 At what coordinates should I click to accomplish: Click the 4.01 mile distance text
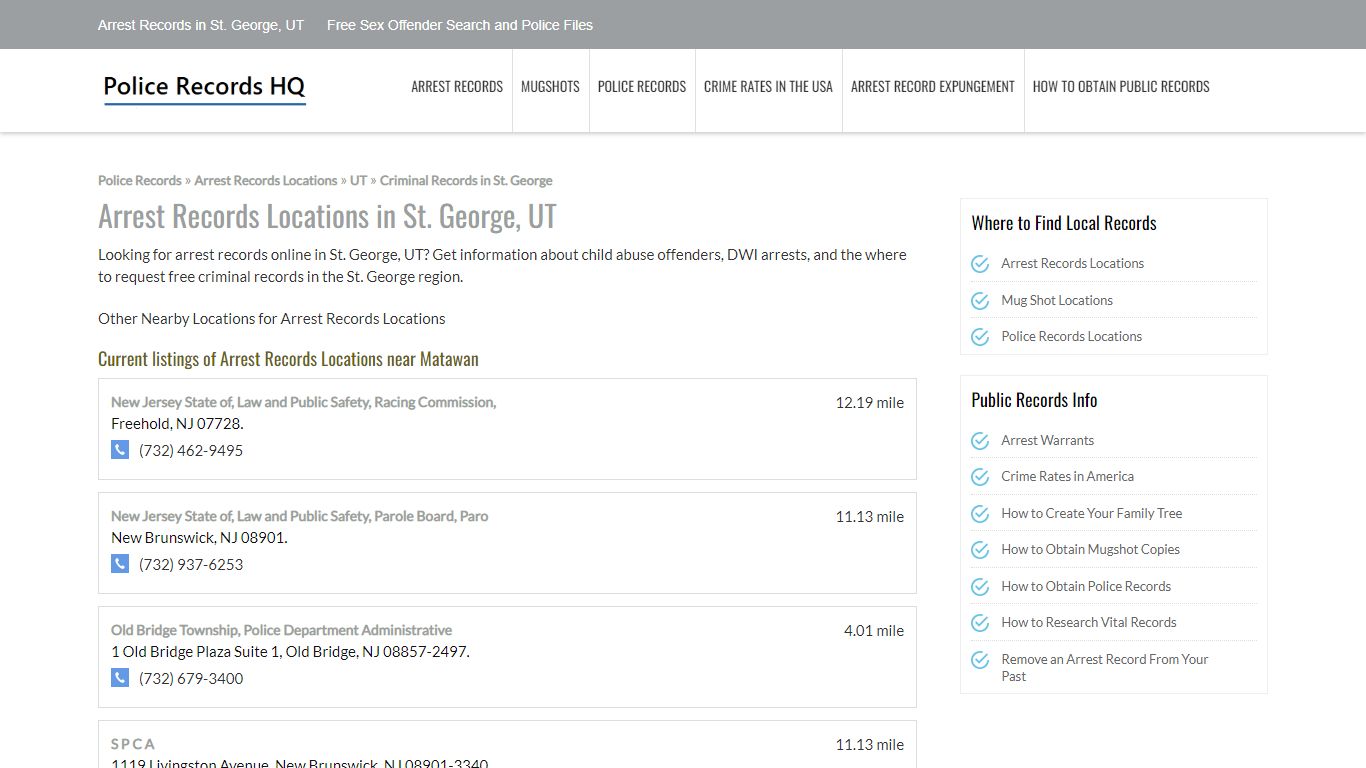(873, 631)
